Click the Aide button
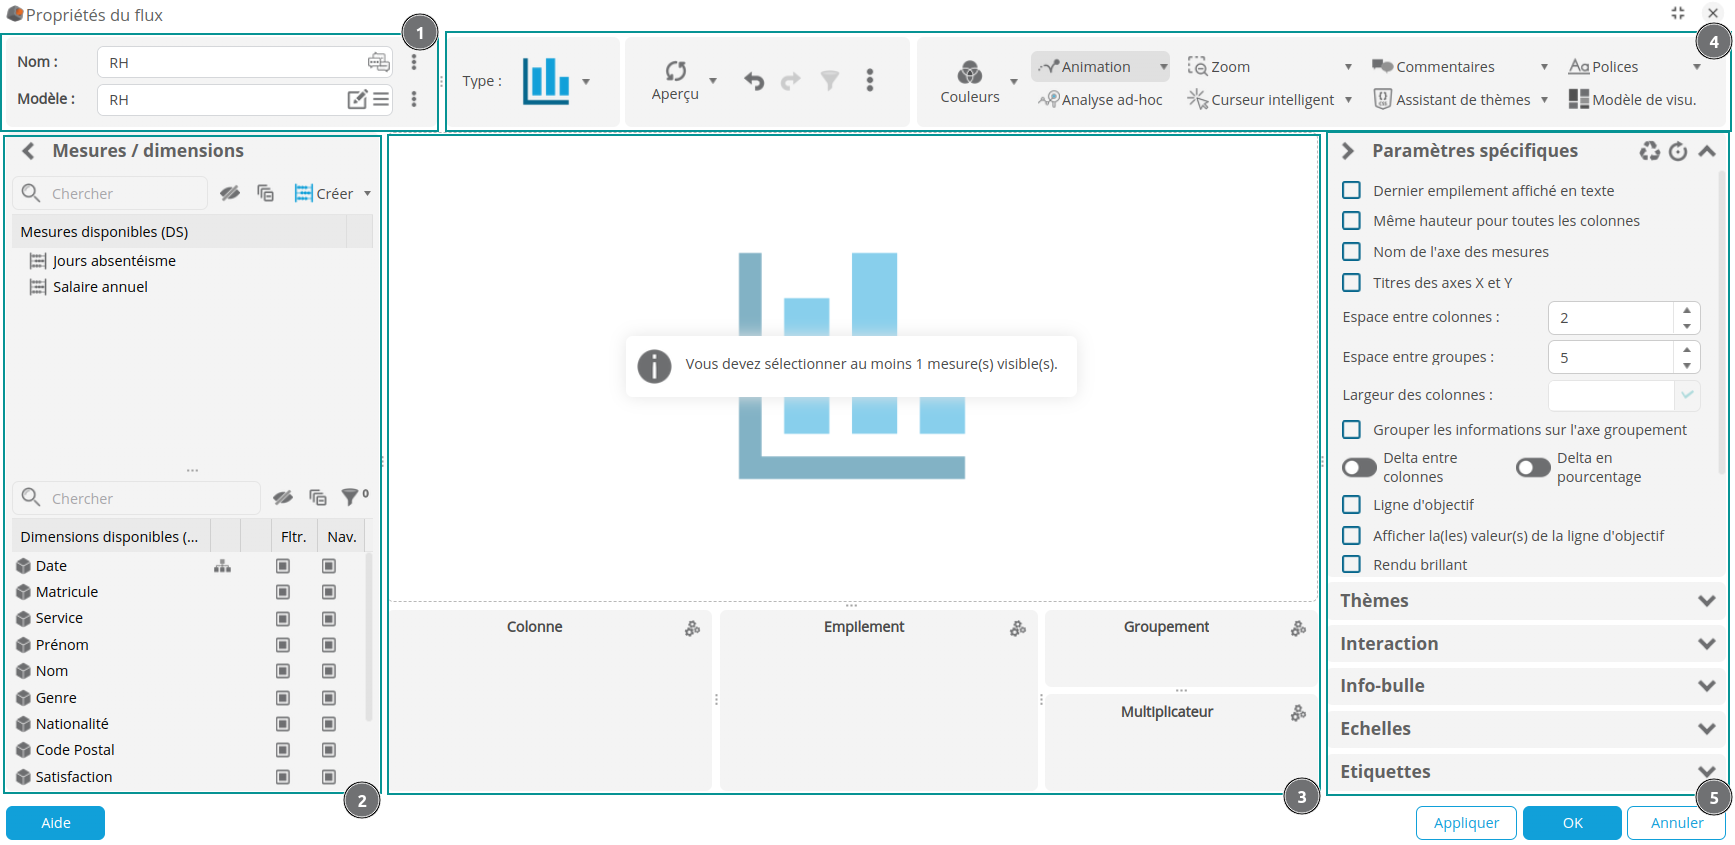This screenshot has height=845, width=1735. pos(56,823)
